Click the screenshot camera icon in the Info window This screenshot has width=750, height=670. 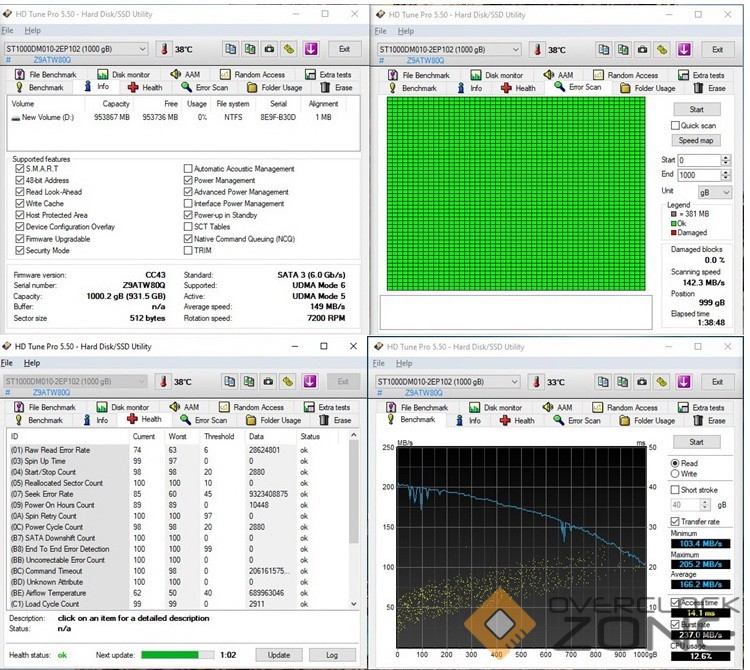click(x=268, y=49)
